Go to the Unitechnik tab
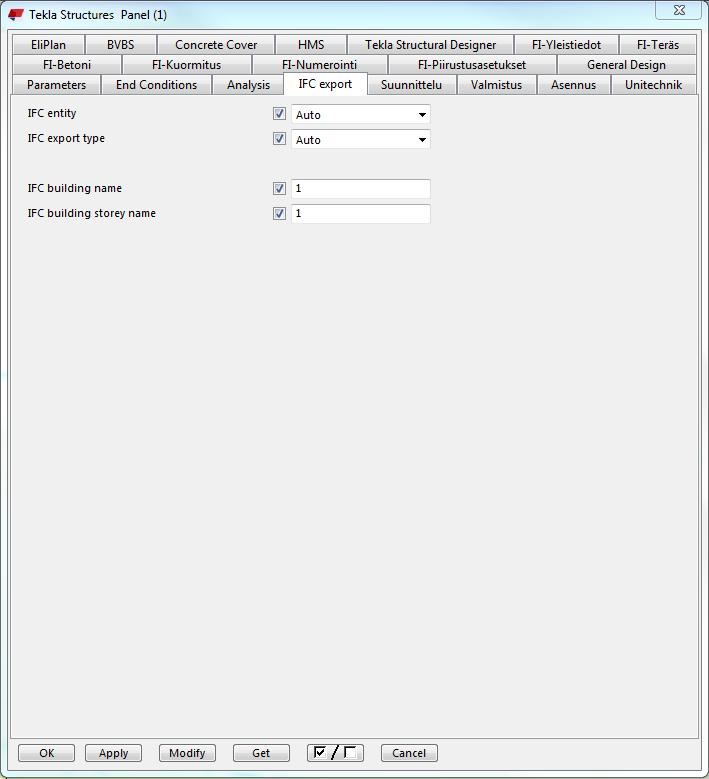 coord(653,84)
